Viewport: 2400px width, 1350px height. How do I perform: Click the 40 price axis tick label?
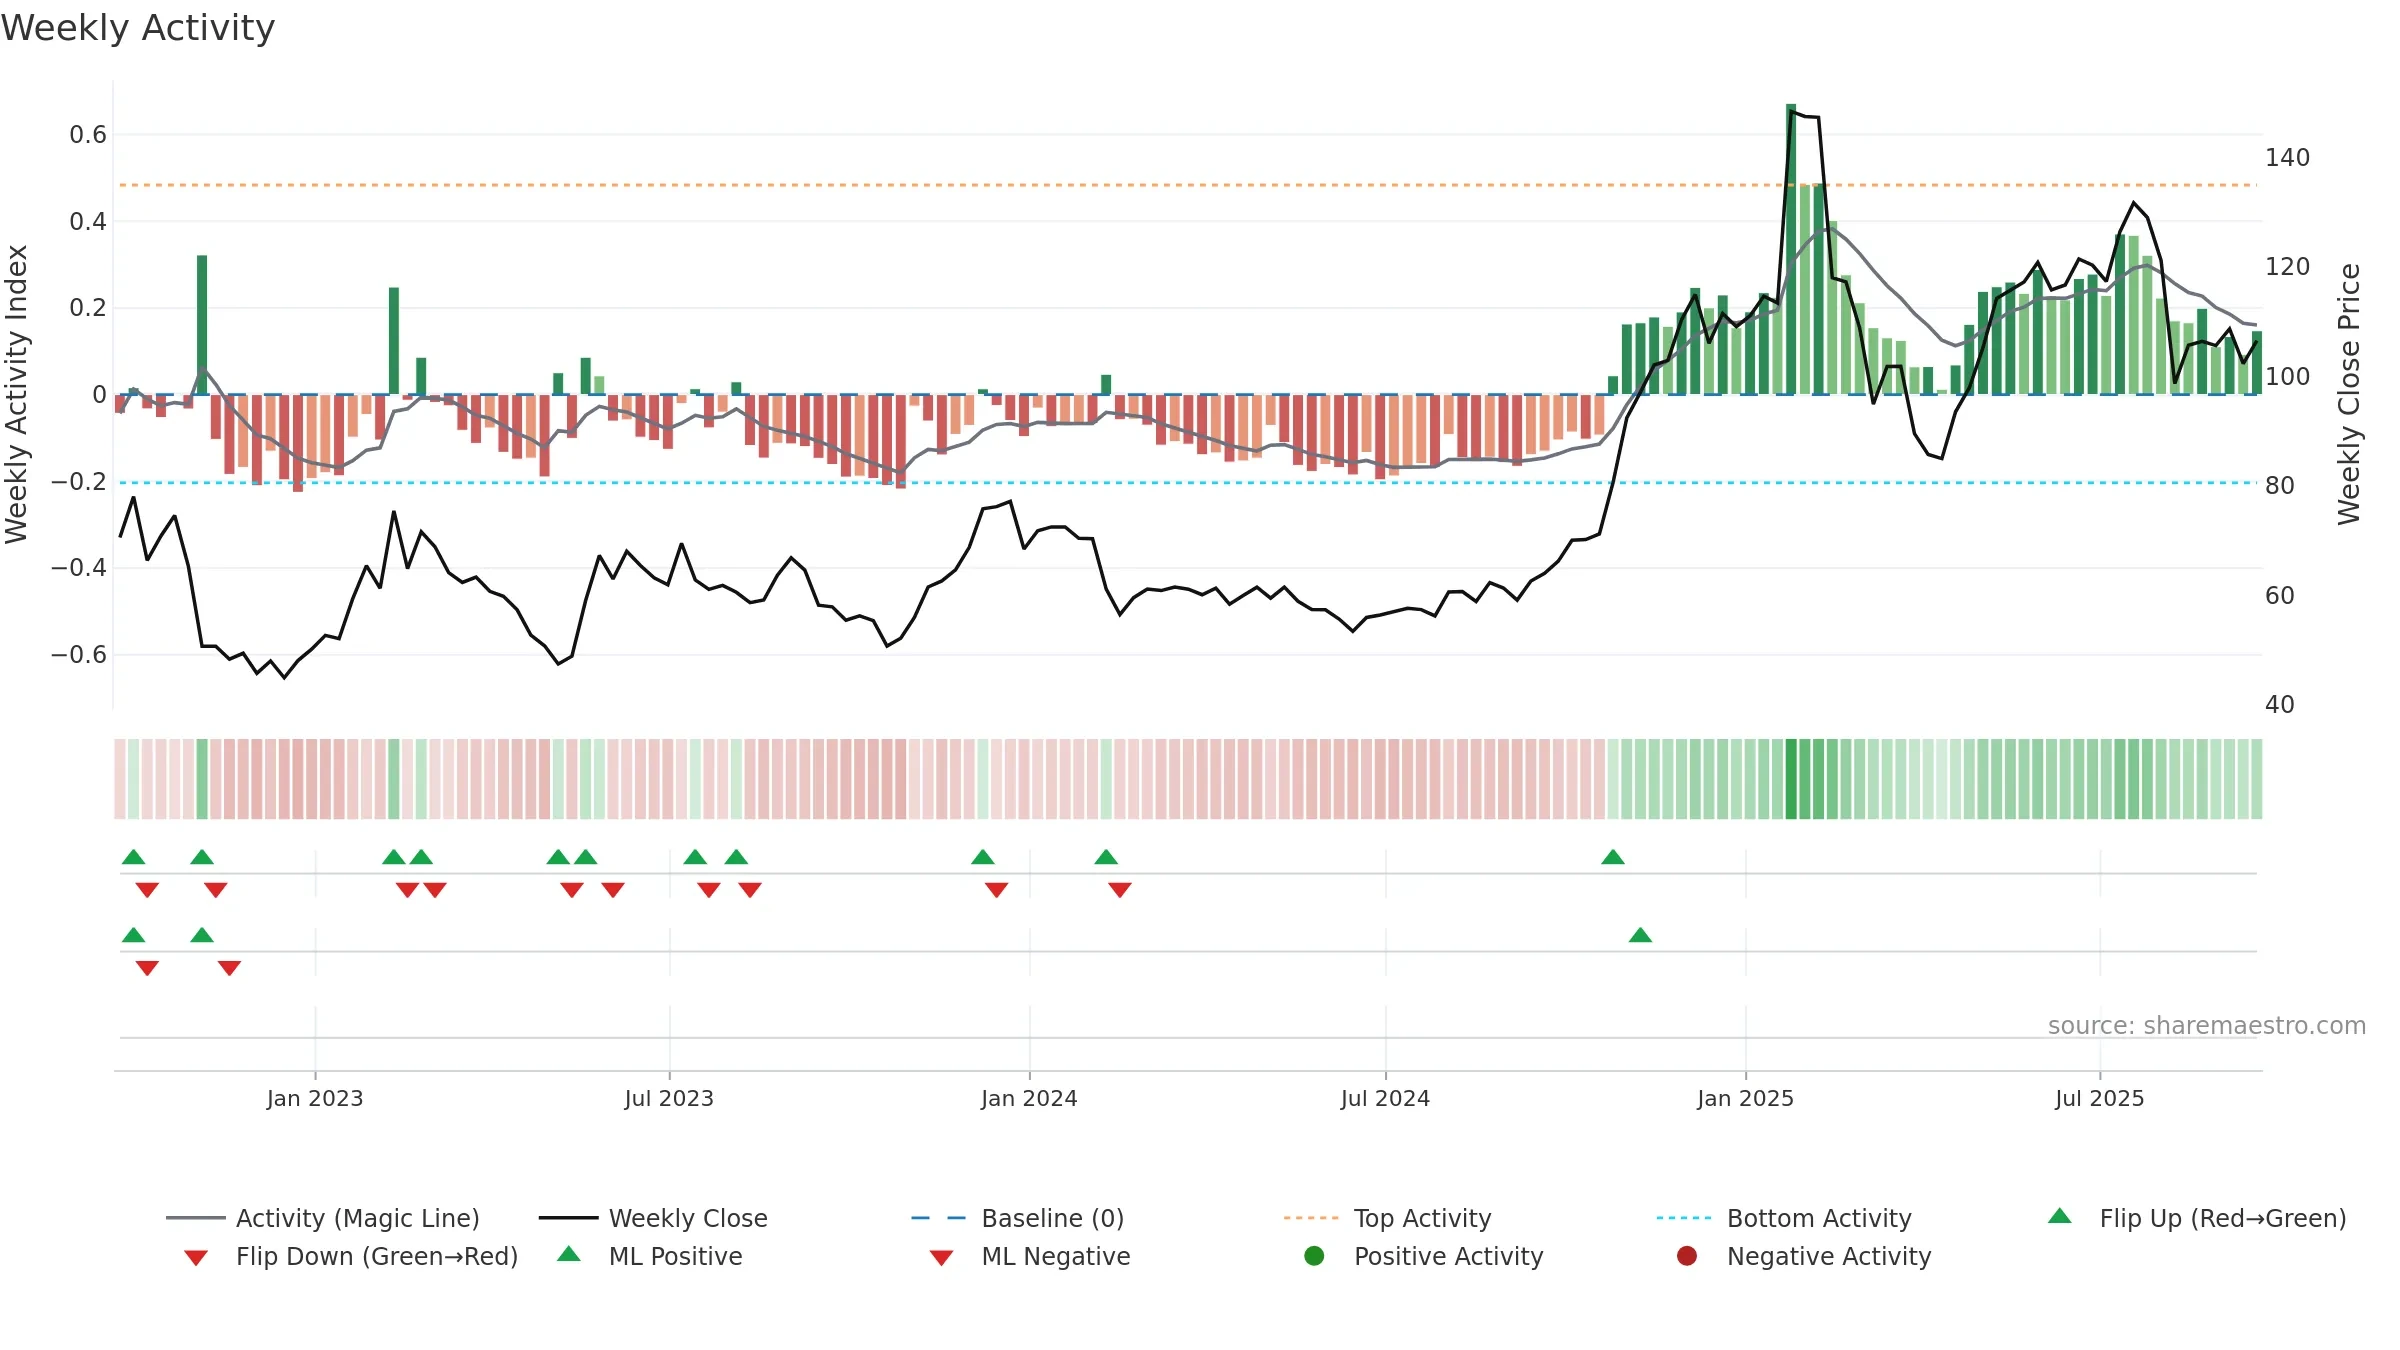(2280, 705)
